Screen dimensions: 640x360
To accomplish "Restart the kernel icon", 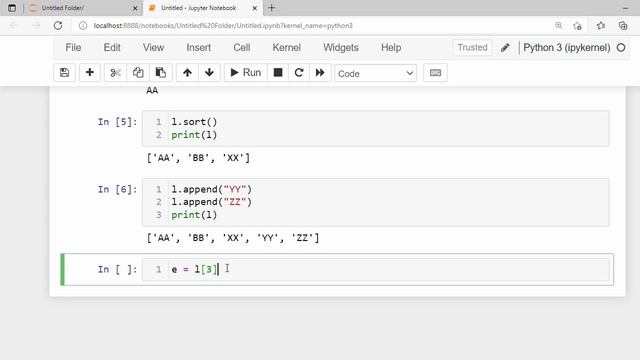I will coord(299,73).
